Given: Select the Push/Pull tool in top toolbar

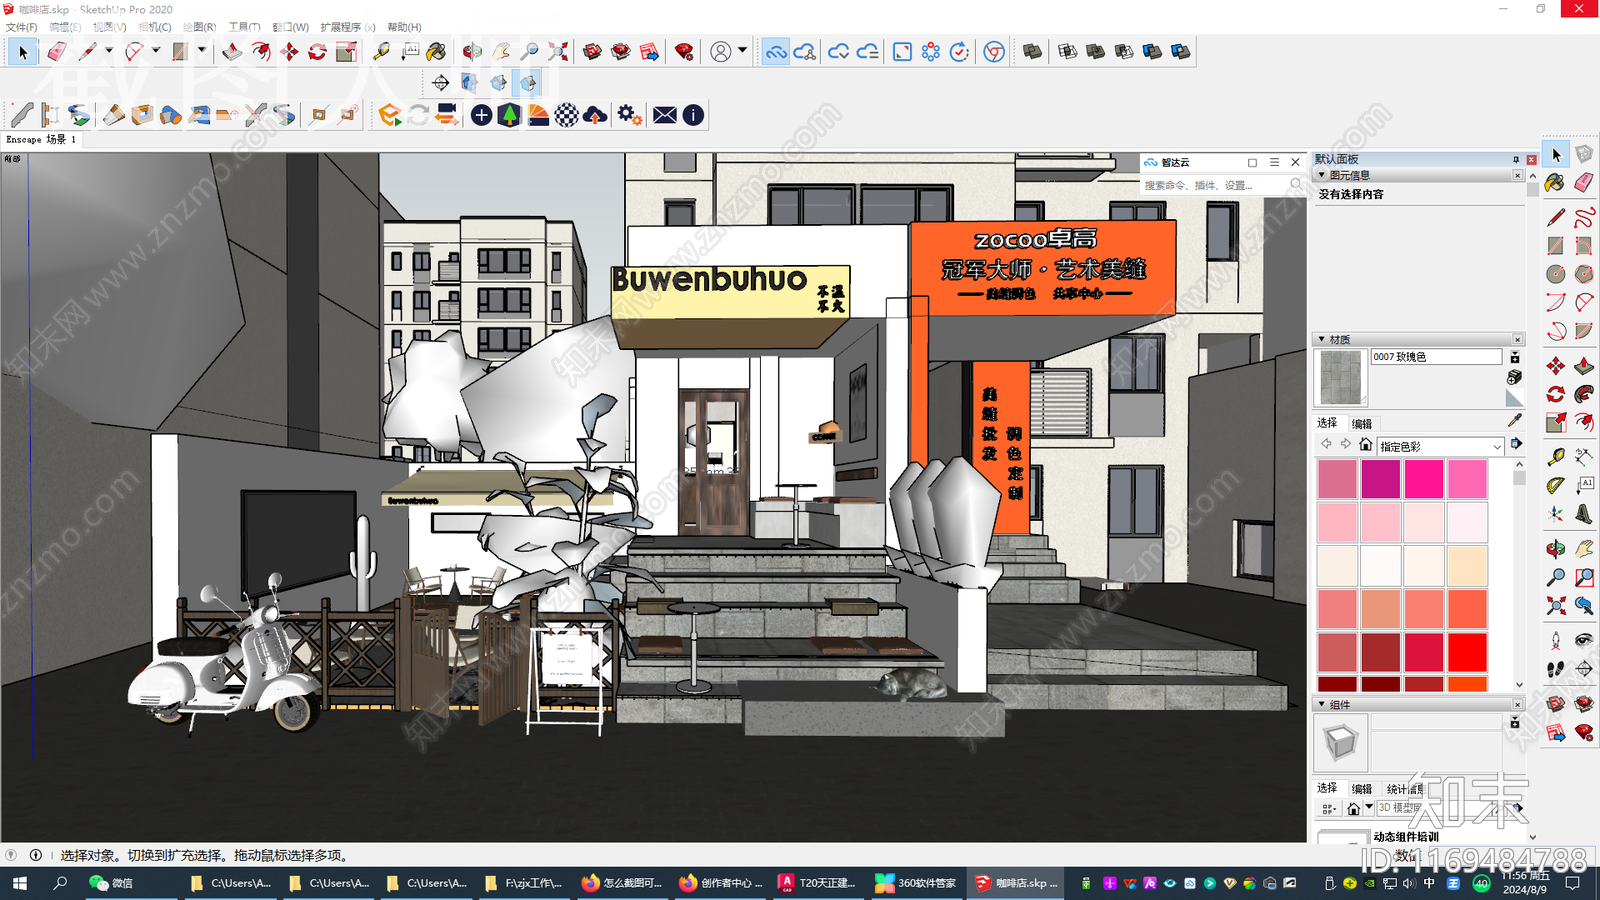Looking at the screenshot, I should [232, 51].
